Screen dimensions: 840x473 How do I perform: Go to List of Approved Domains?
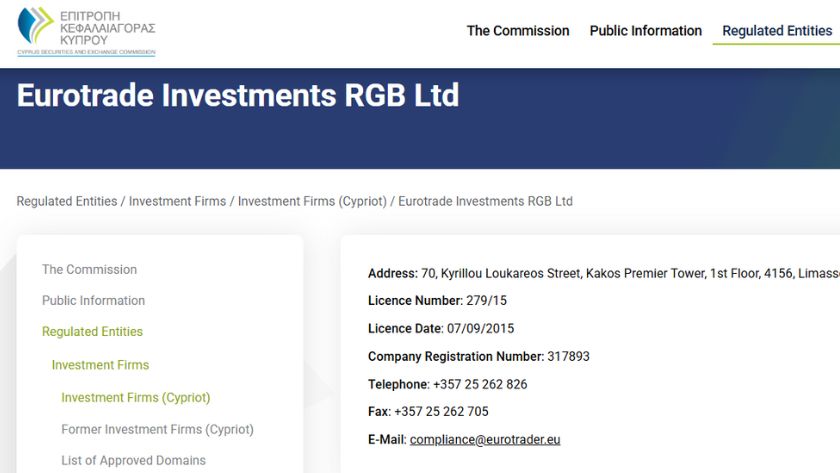click(x=133, y=461)
